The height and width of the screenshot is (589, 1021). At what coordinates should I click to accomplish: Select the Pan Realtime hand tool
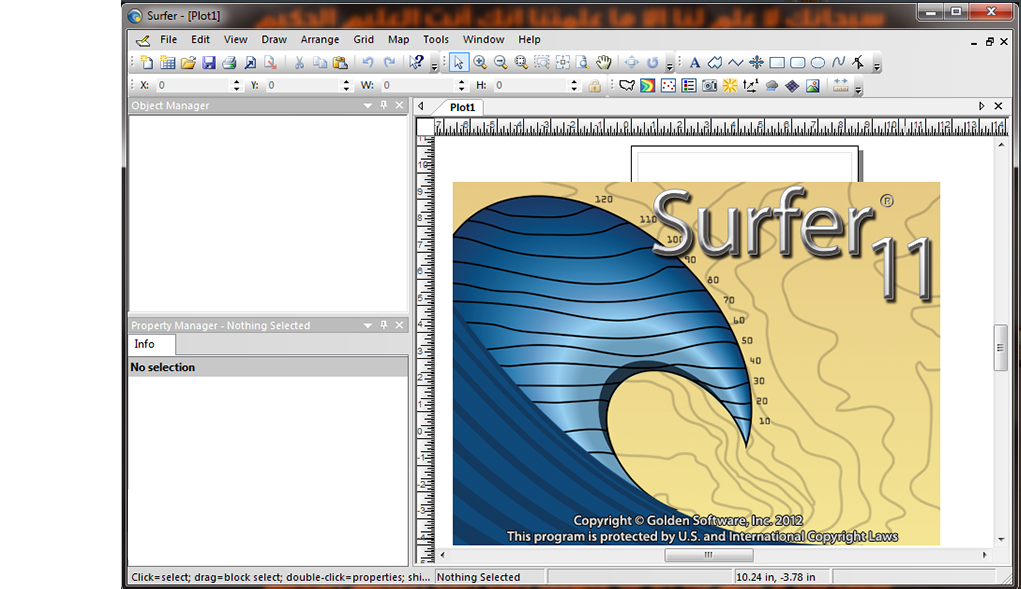603,62
